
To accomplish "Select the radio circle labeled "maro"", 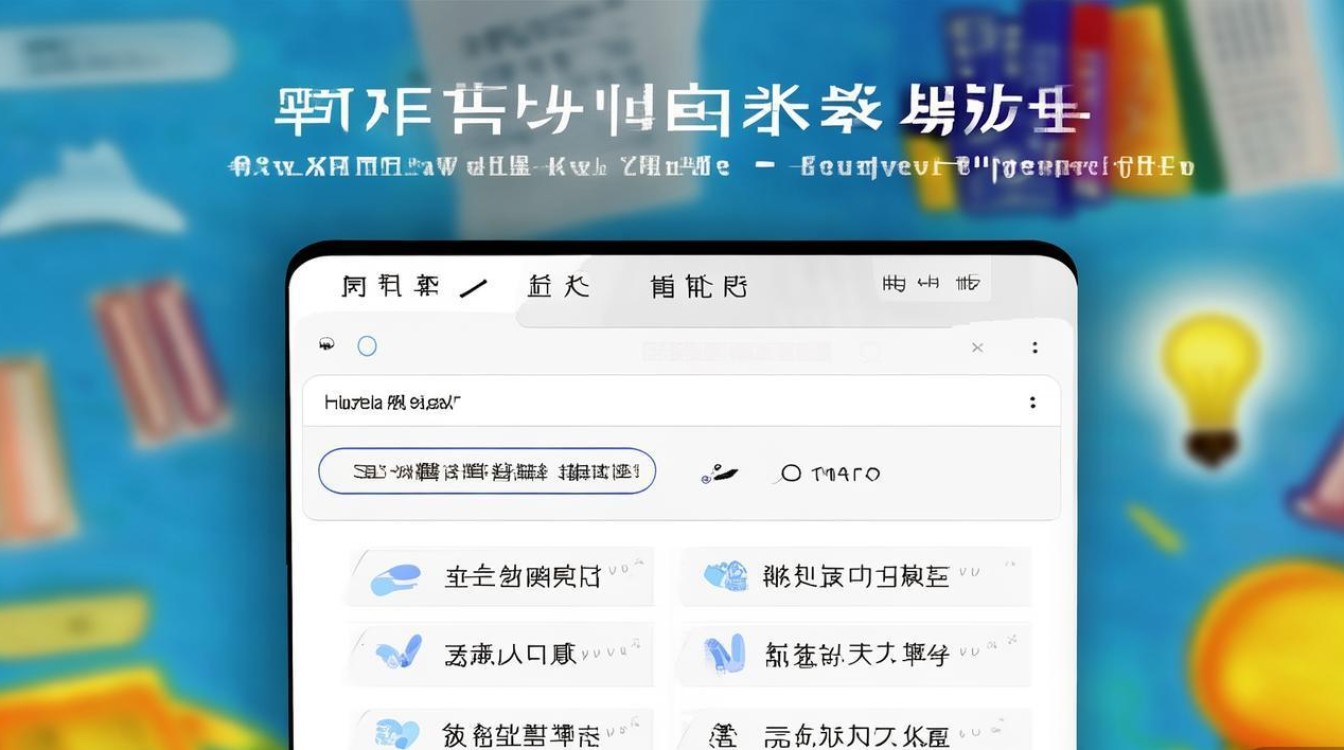I will pyautogui.click(x=791, y=474).
